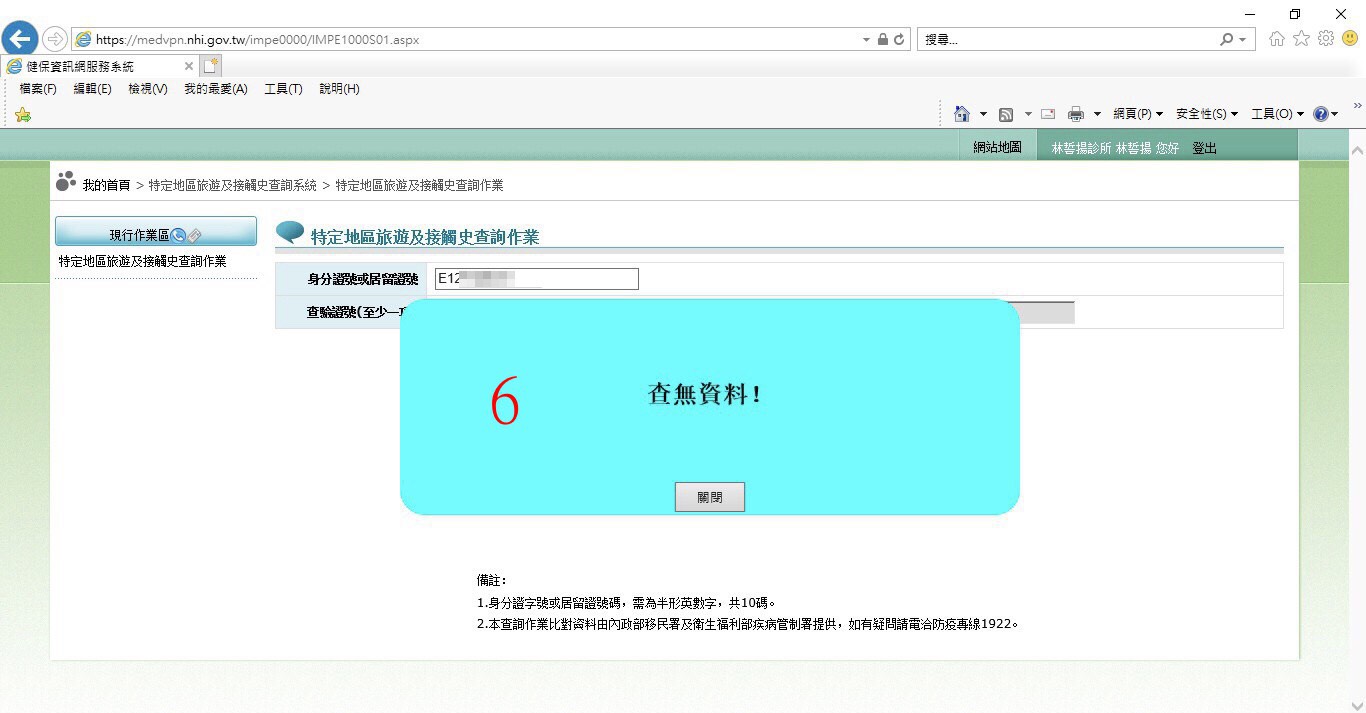Screen dimensions: 1366x713
Task: Close the 健保資訊網服務系統 tab
Action: [188, 66]
